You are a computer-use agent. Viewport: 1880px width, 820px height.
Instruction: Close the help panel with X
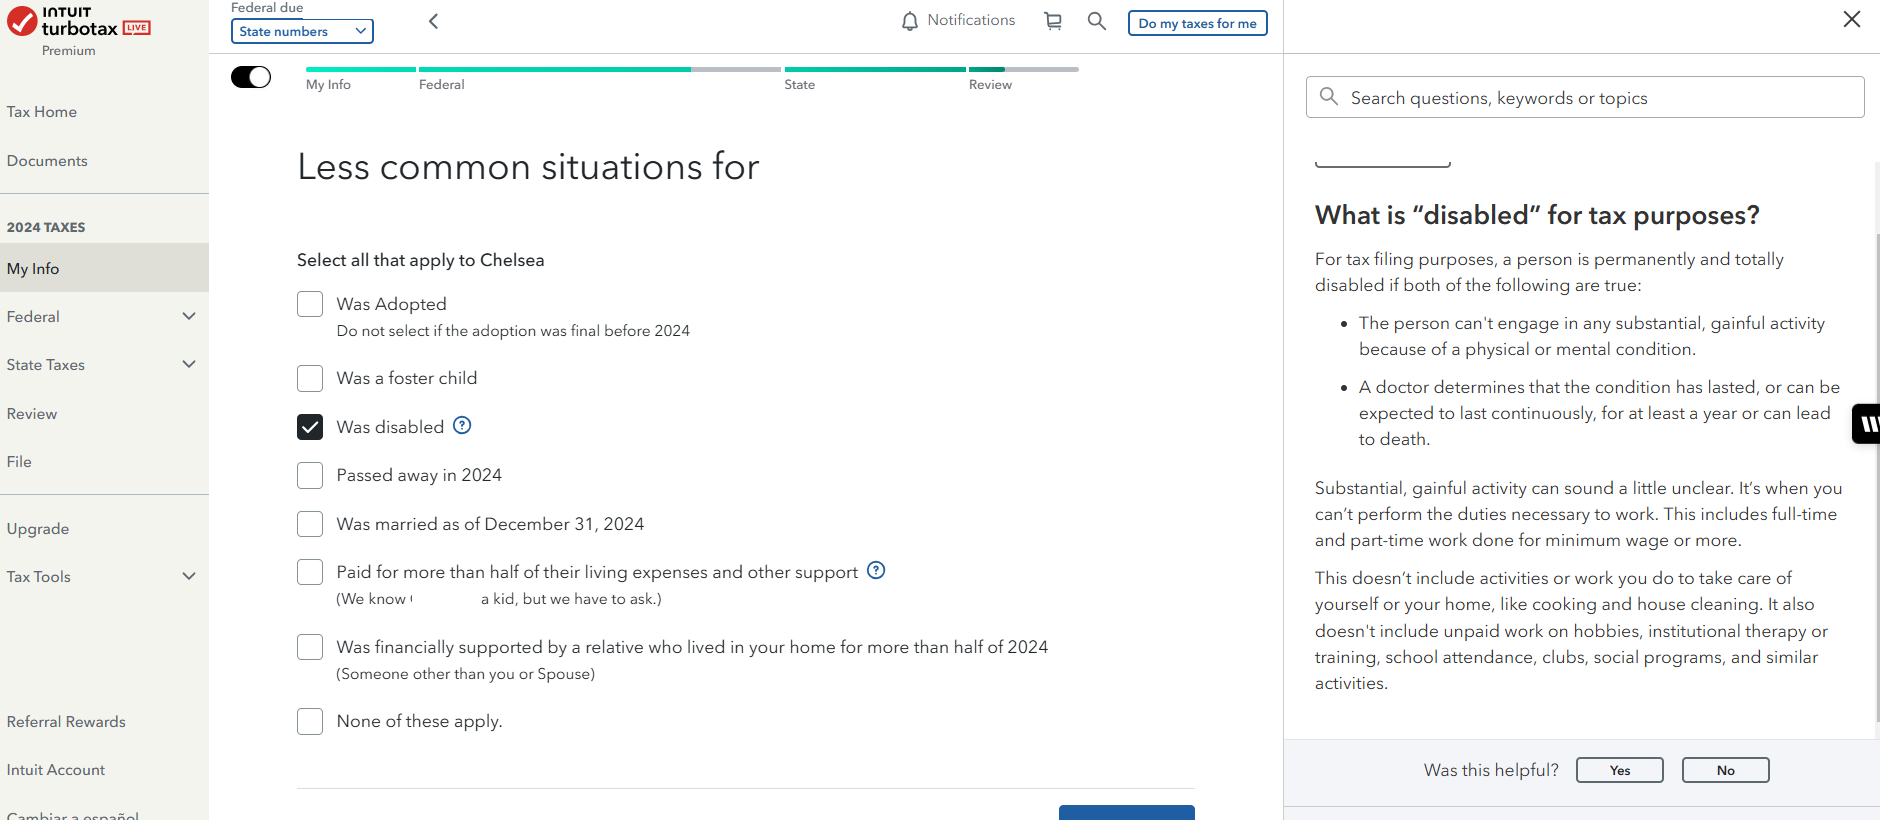pos(1851,19)
